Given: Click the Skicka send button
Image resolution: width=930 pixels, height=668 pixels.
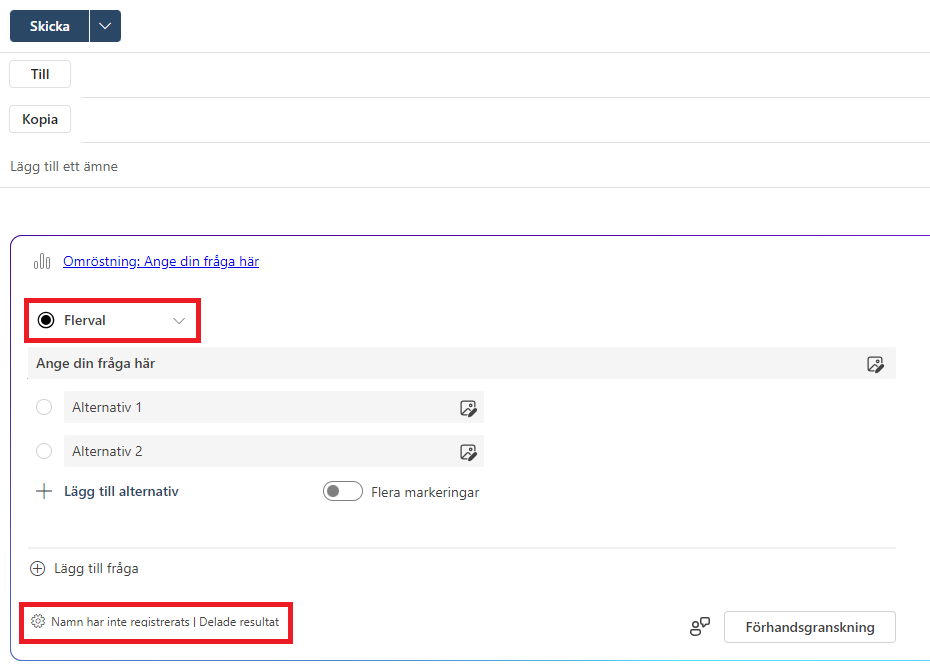Looking at the screenshot, I should 49,26.
